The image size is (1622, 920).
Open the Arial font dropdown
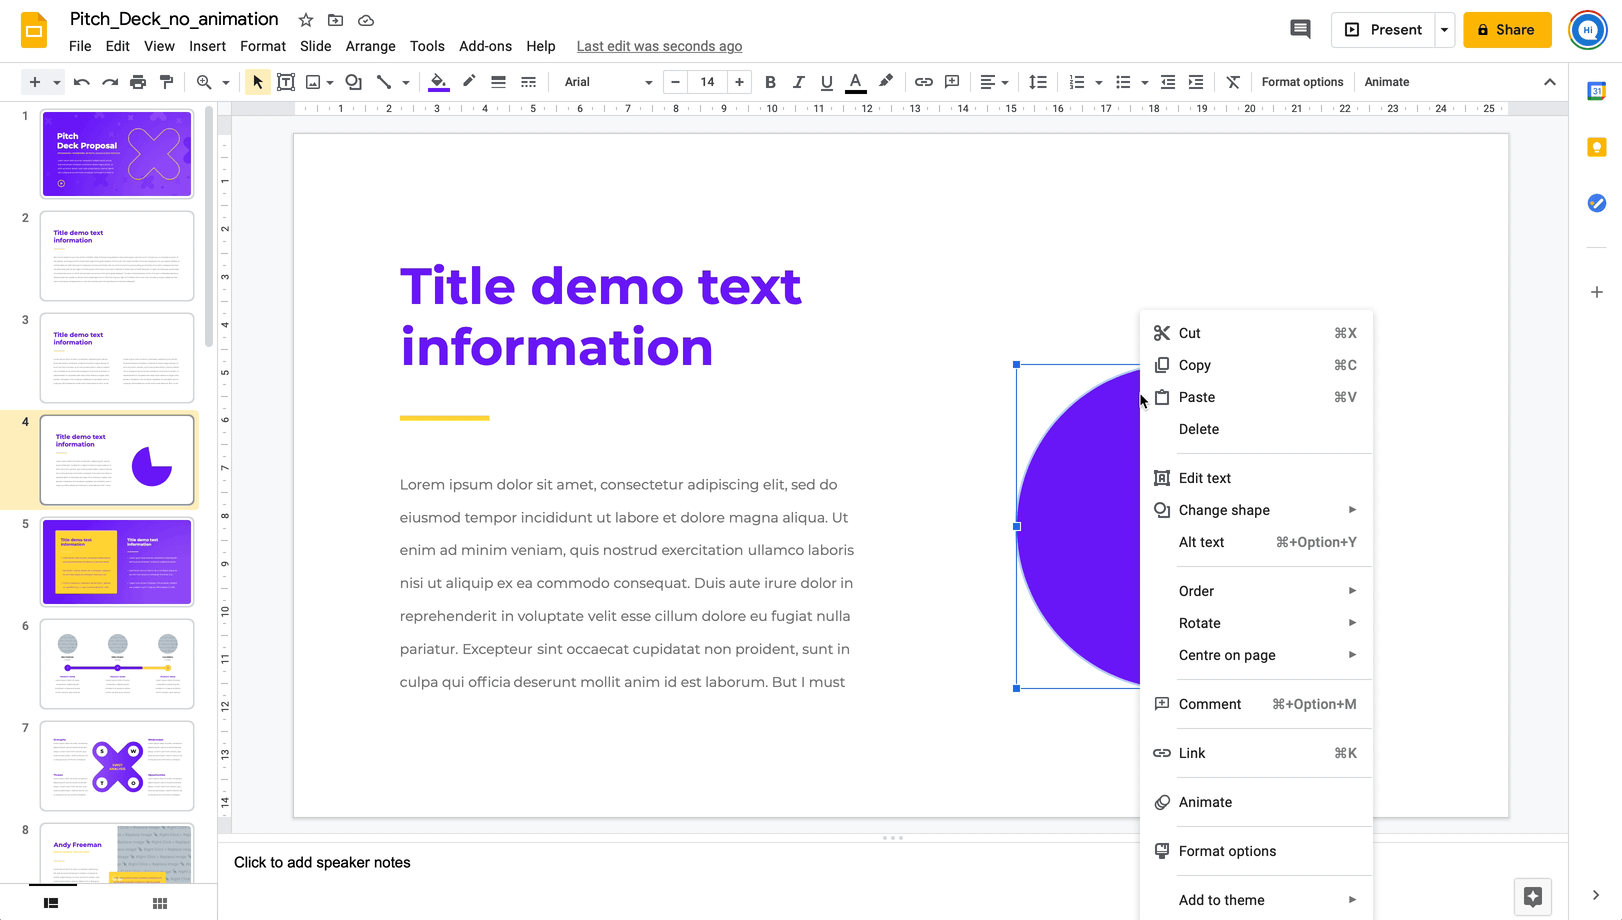(608, 82)
